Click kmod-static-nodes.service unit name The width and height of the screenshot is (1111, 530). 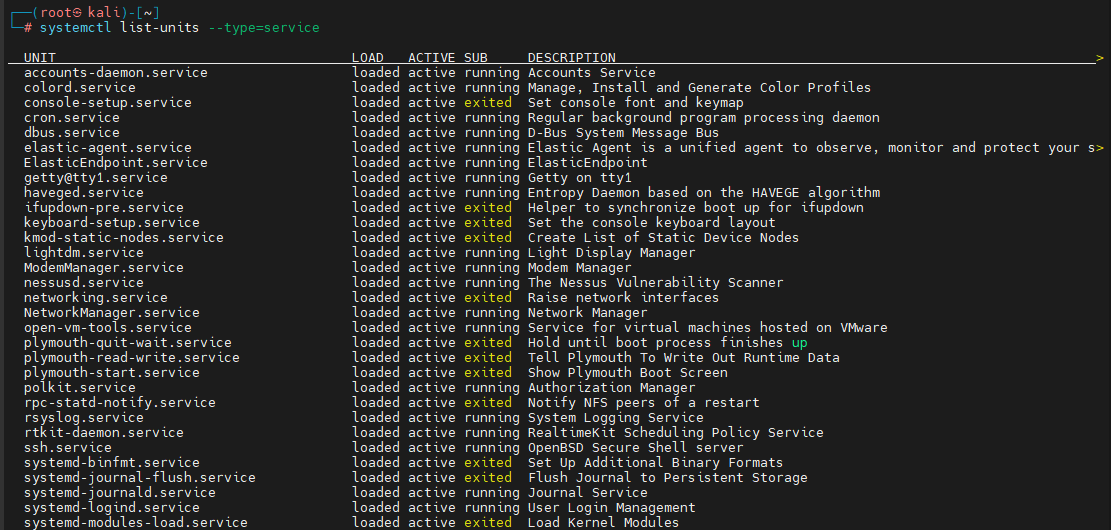pyautogui.click(x=123, y=237)
